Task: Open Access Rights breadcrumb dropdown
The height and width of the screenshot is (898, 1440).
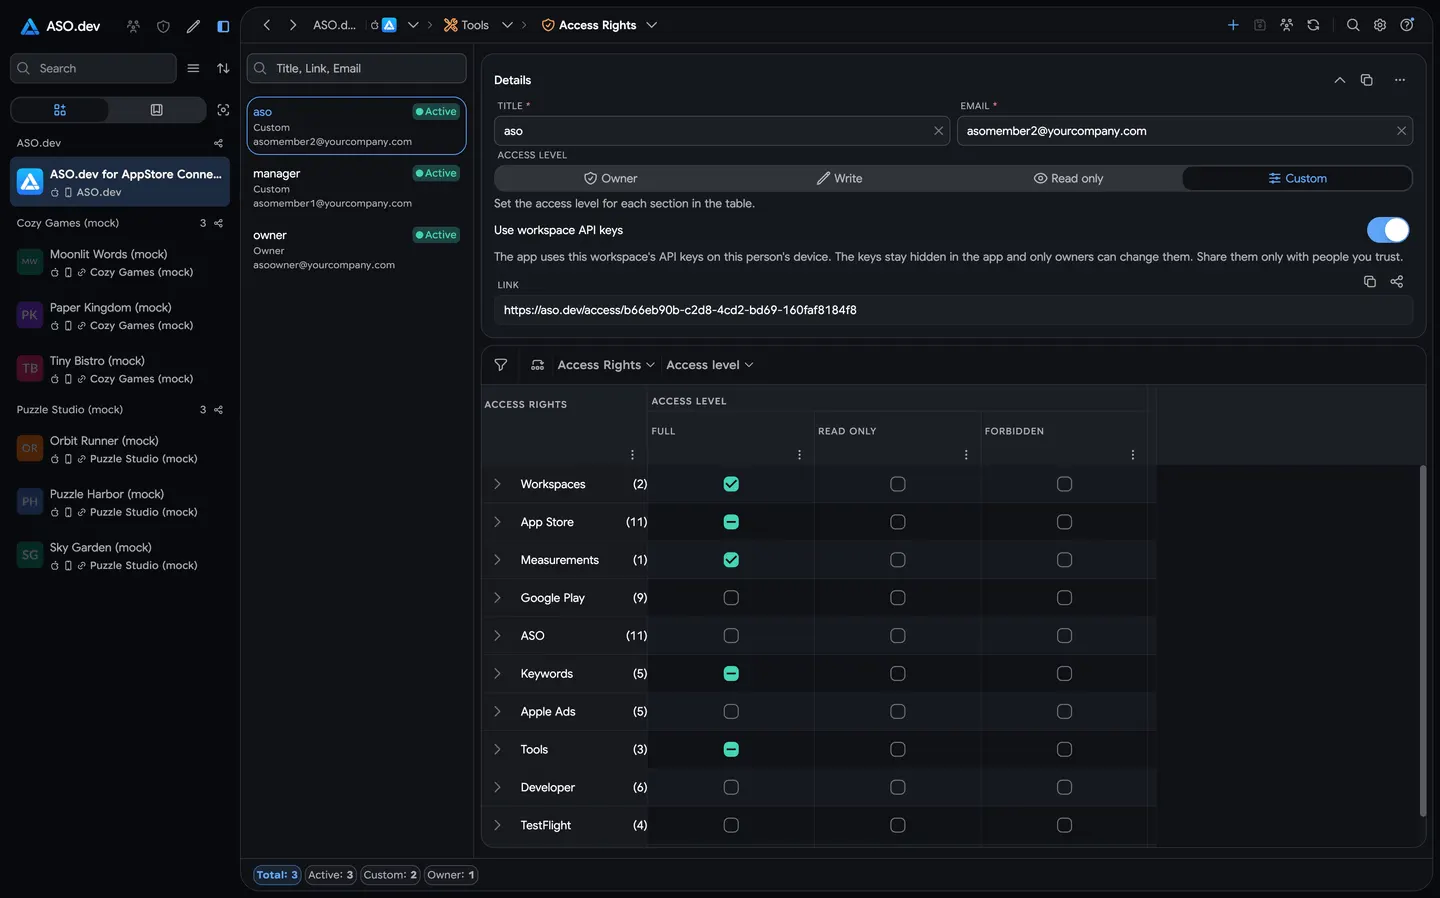Action: pos(651,25)
